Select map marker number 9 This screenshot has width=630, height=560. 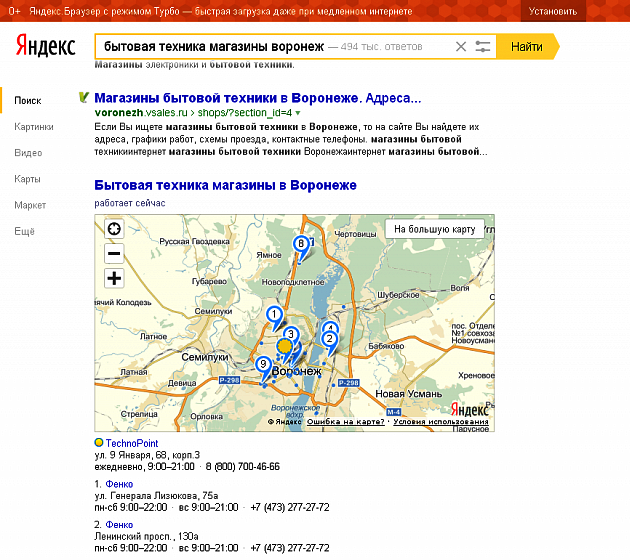tap(263, 366)
